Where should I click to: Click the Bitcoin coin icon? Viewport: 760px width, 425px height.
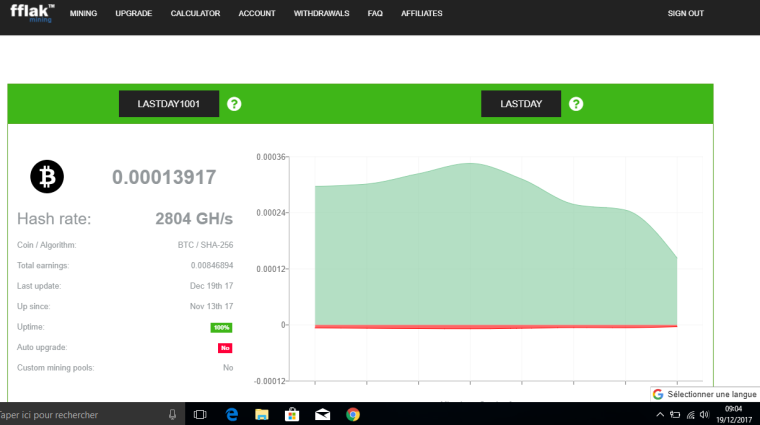(x=47, y=177)
